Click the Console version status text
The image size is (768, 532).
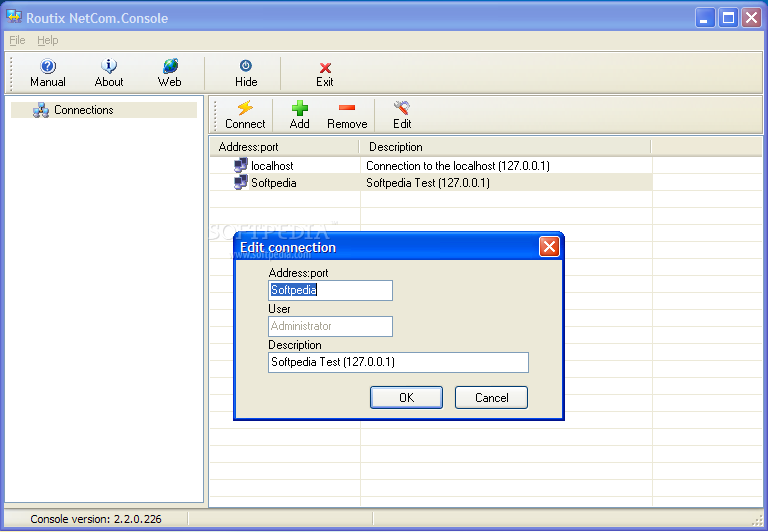tap(96, 519)
